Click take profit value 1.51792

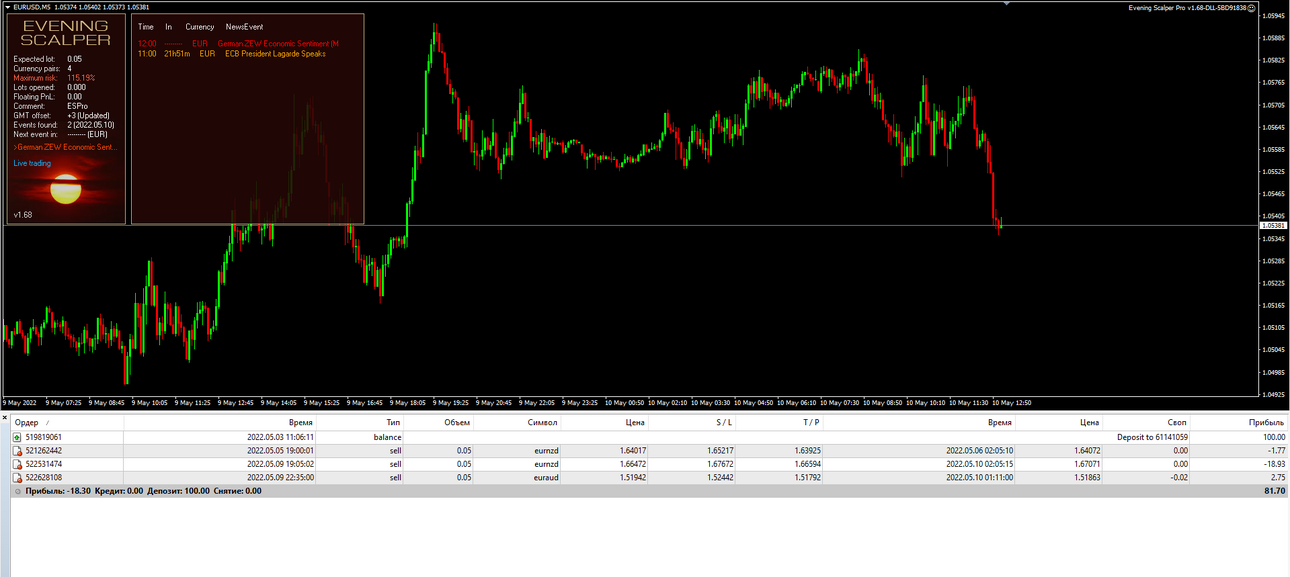click(808, 478)
